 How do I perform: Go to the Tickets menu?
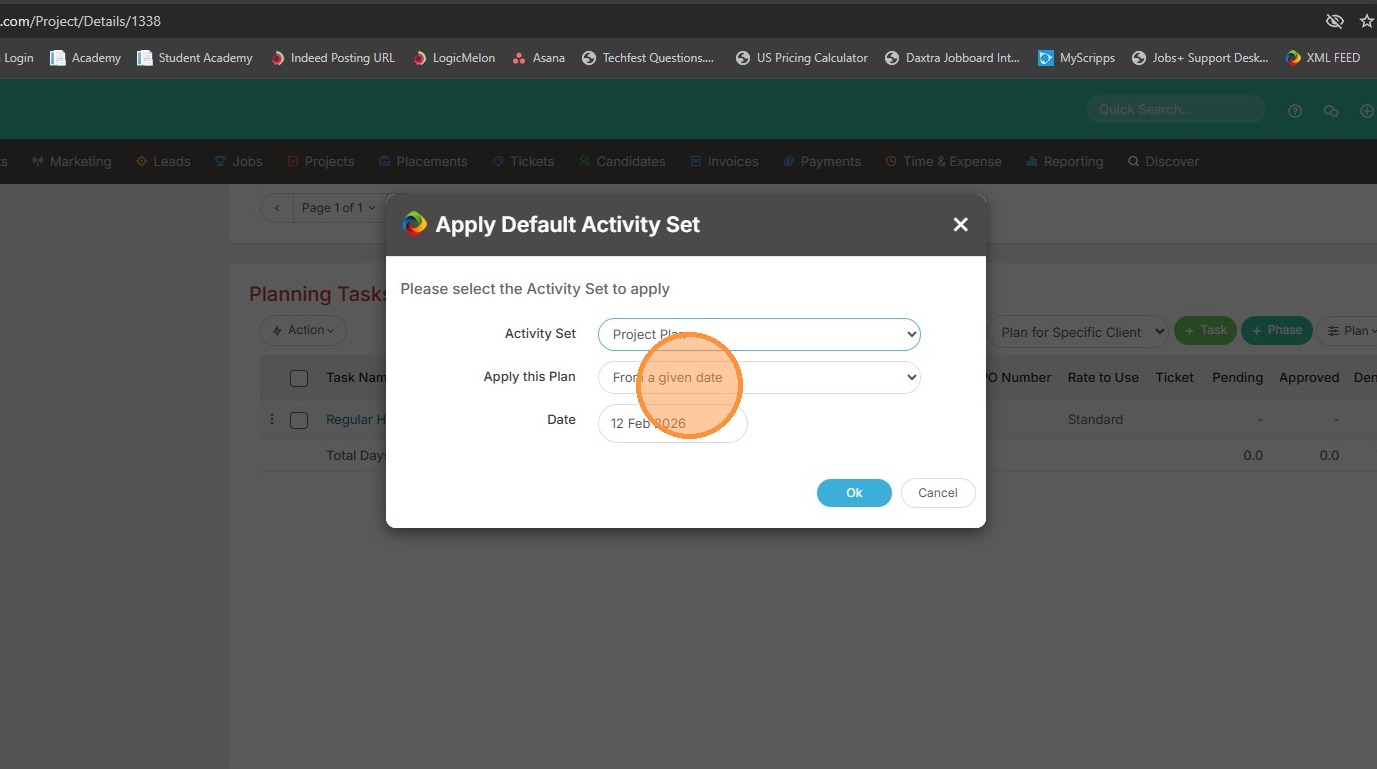click(523, 161)
